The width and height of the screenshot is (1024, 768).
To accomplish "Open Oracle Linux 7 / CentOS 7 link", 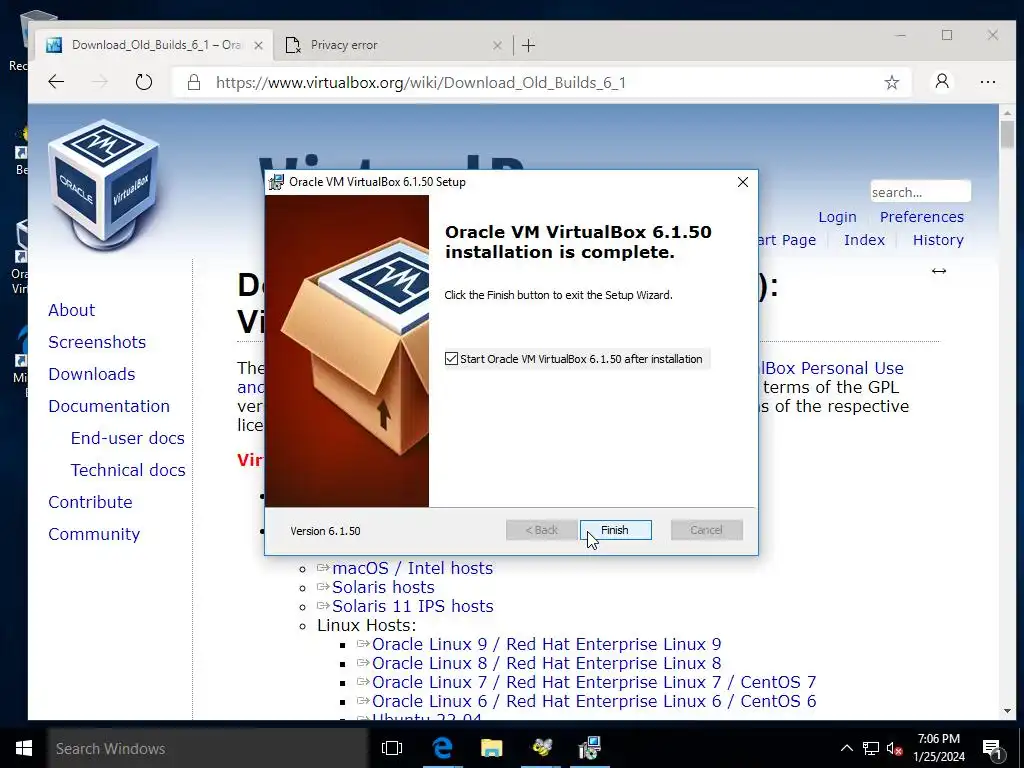I will pyautogui.click(x=594, y=682).
